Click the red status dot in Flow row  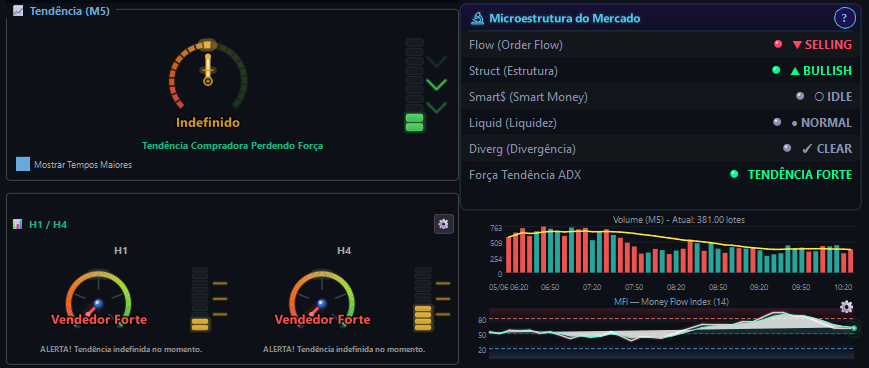[778, 44]
